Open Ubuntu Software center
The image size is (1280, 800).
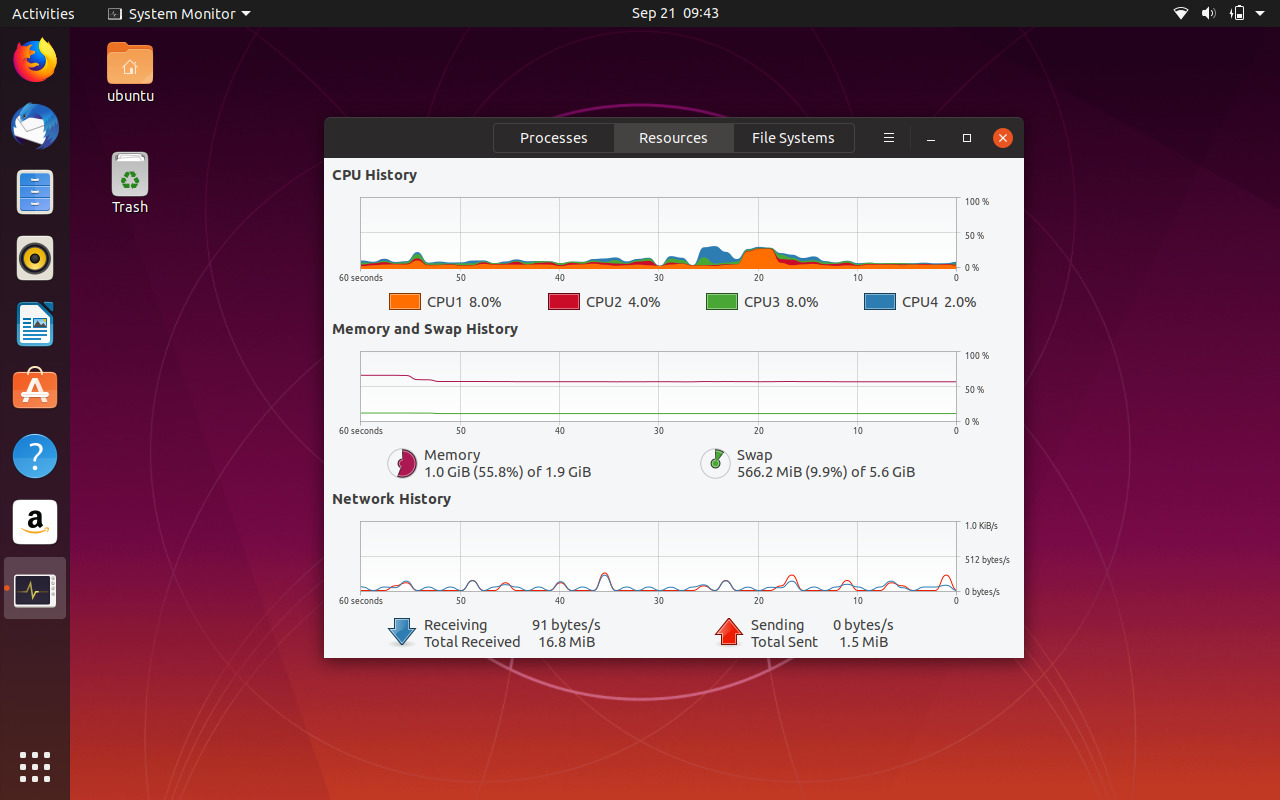coord(34,389)
